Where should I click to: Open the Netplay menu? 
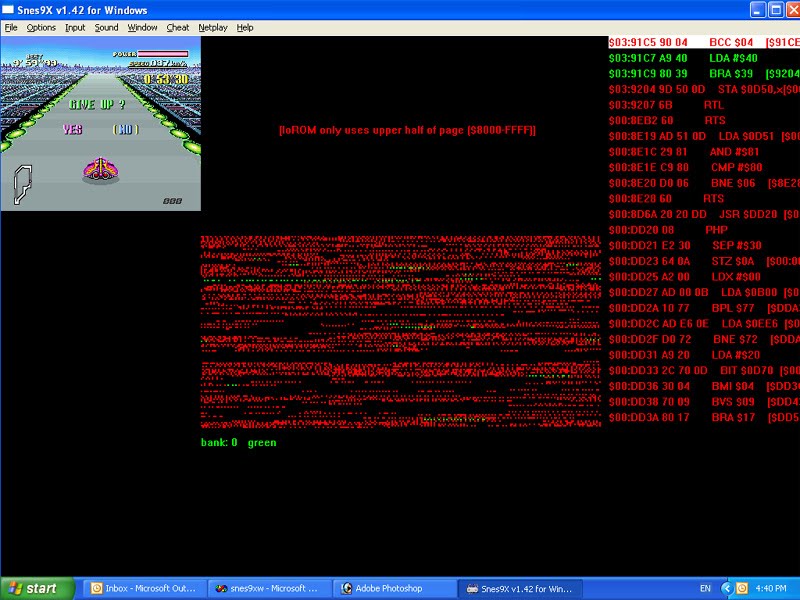(x=213, y=28)
